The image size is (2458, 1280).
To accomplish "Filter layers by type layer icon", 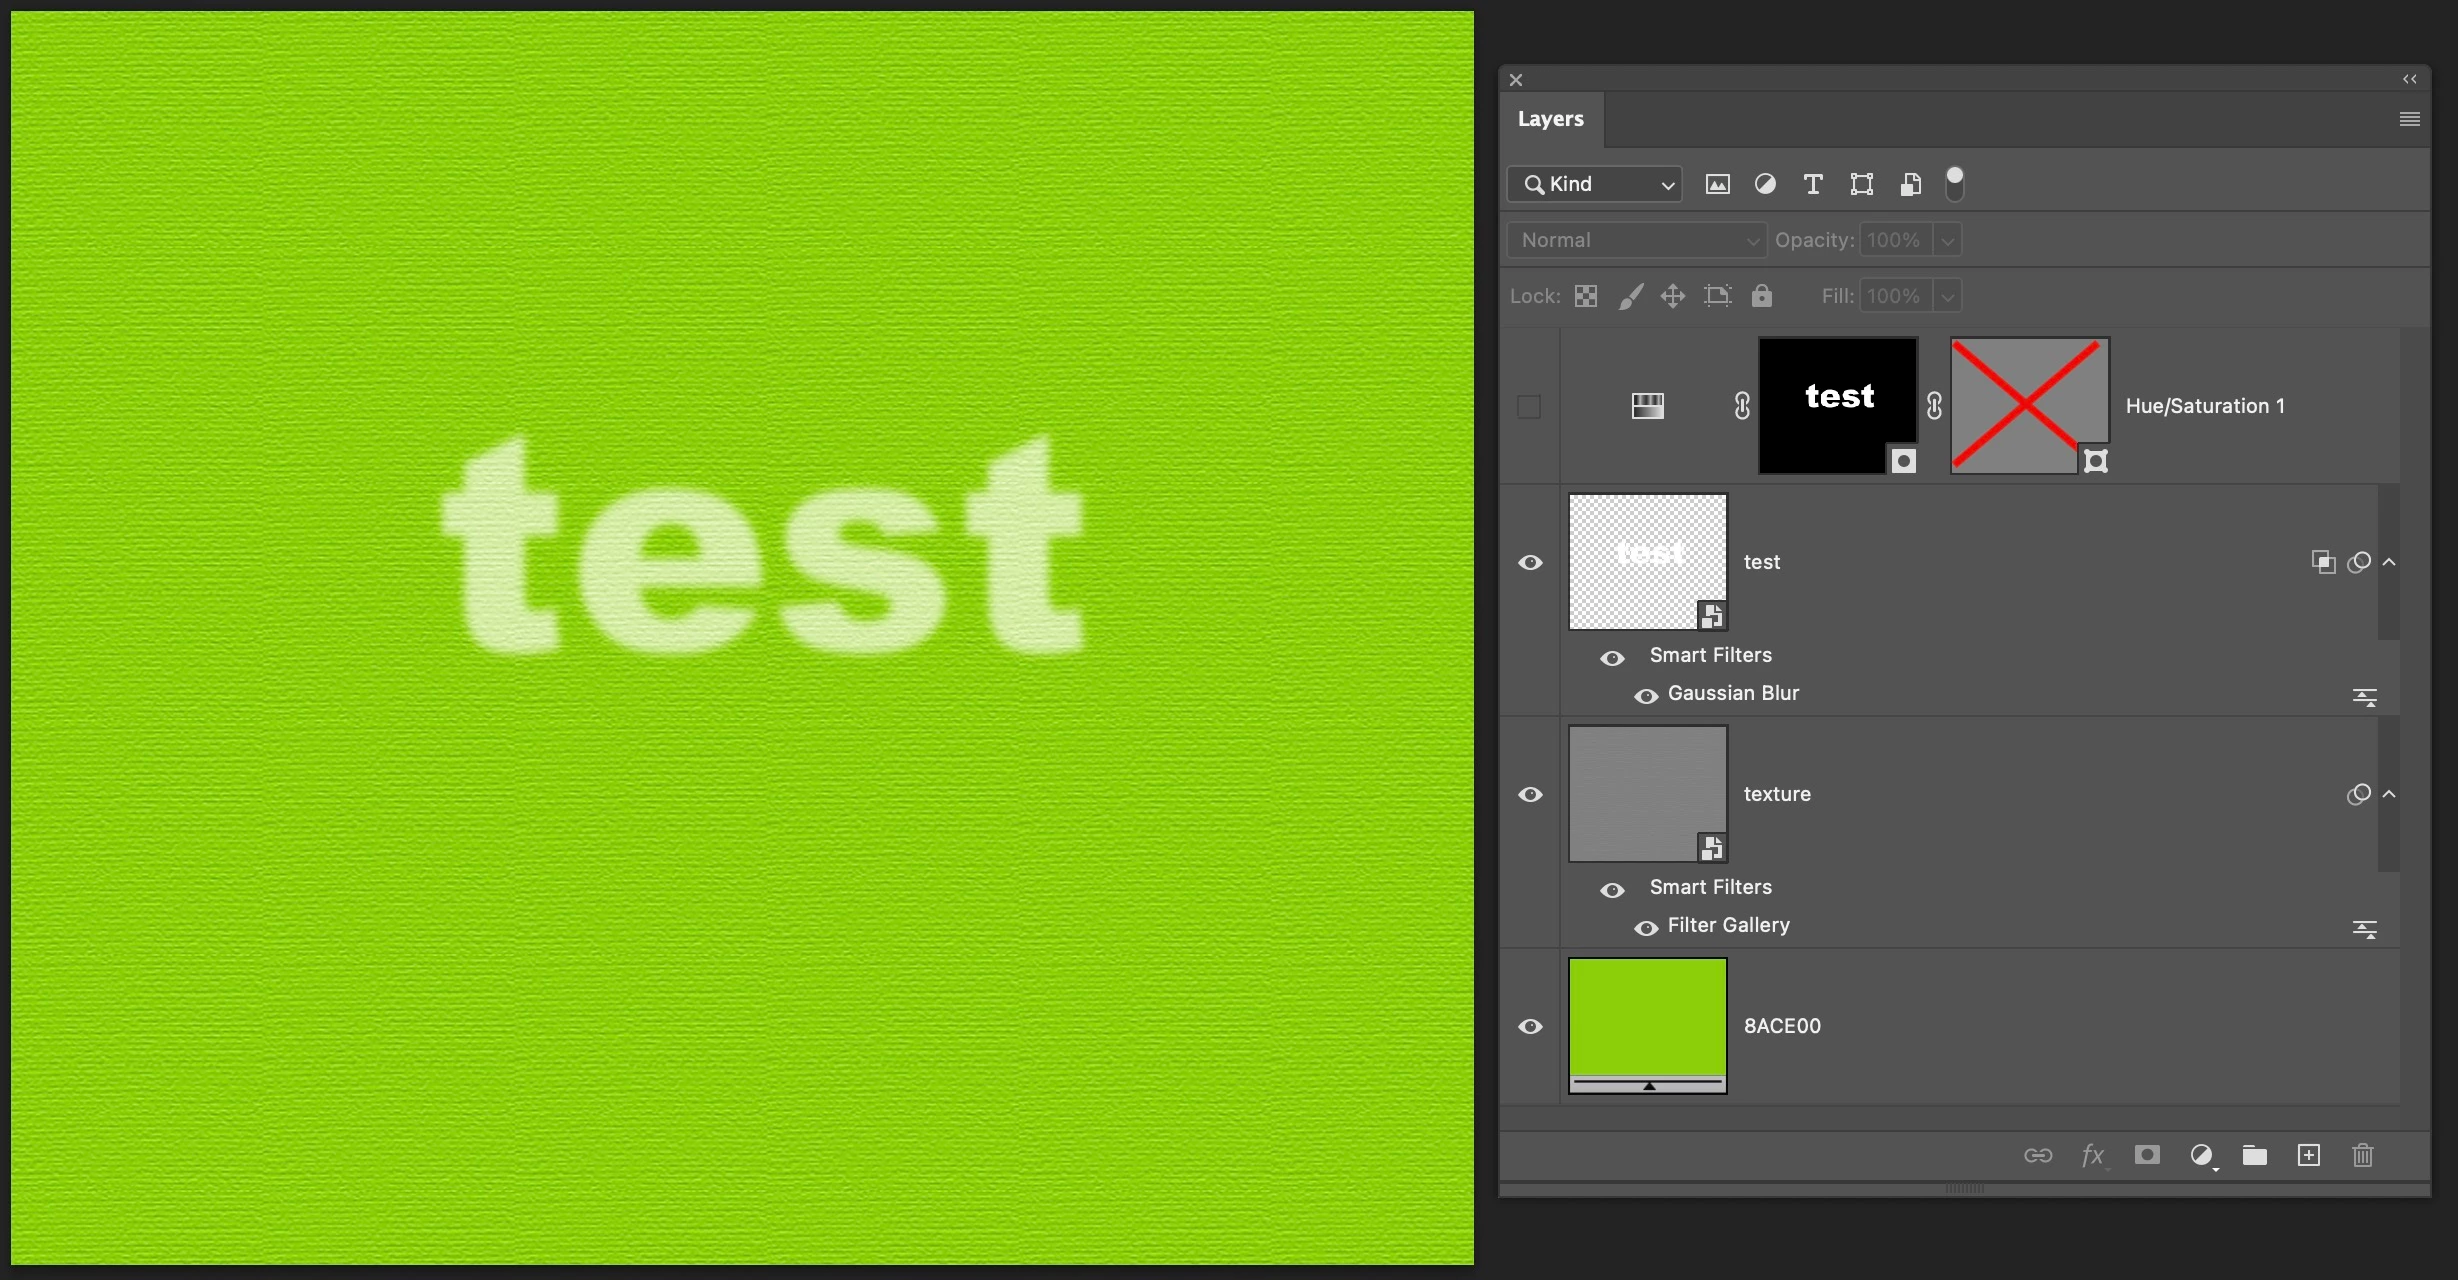I will [x=1812, y=184].
